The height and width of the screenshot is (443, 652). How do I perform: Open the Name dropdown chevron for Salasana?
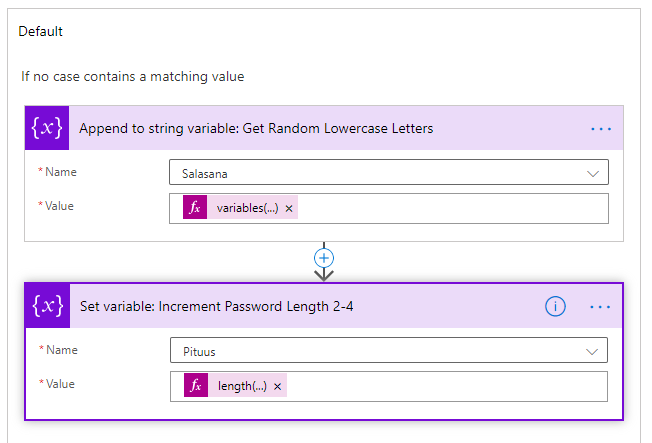593,173
